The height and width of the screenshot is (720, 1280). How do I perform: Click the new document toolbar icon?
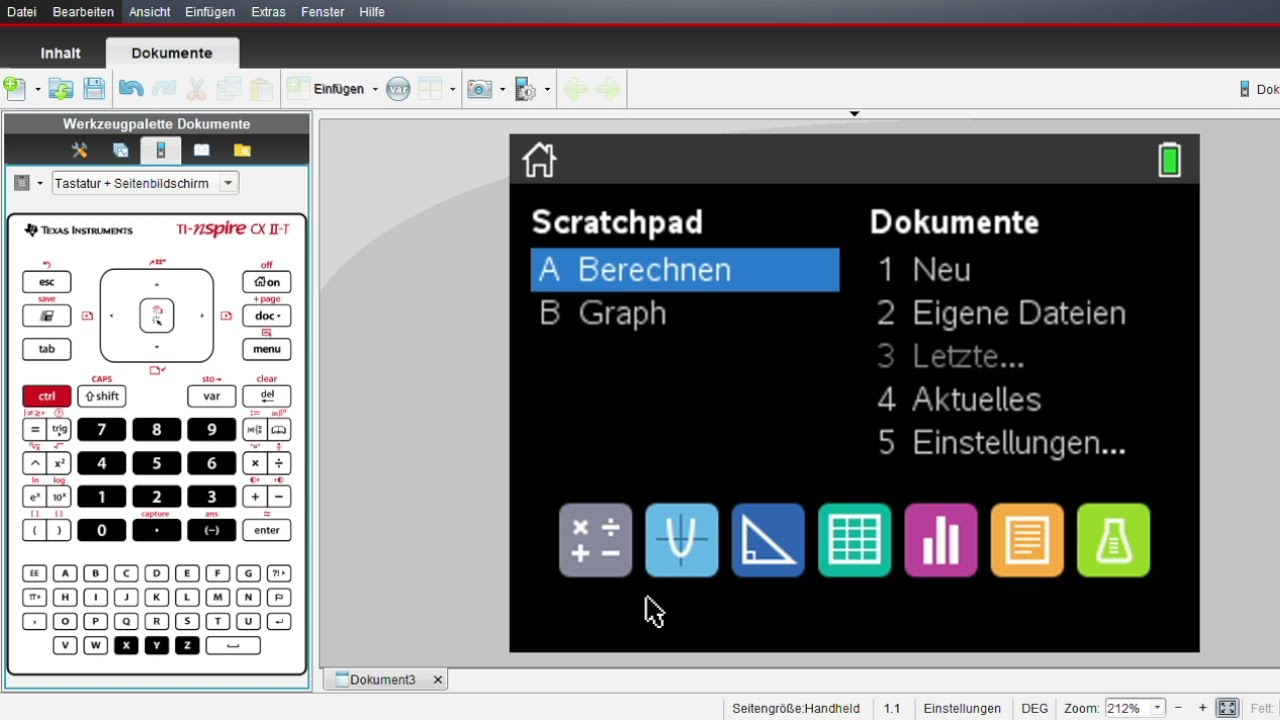15,89
